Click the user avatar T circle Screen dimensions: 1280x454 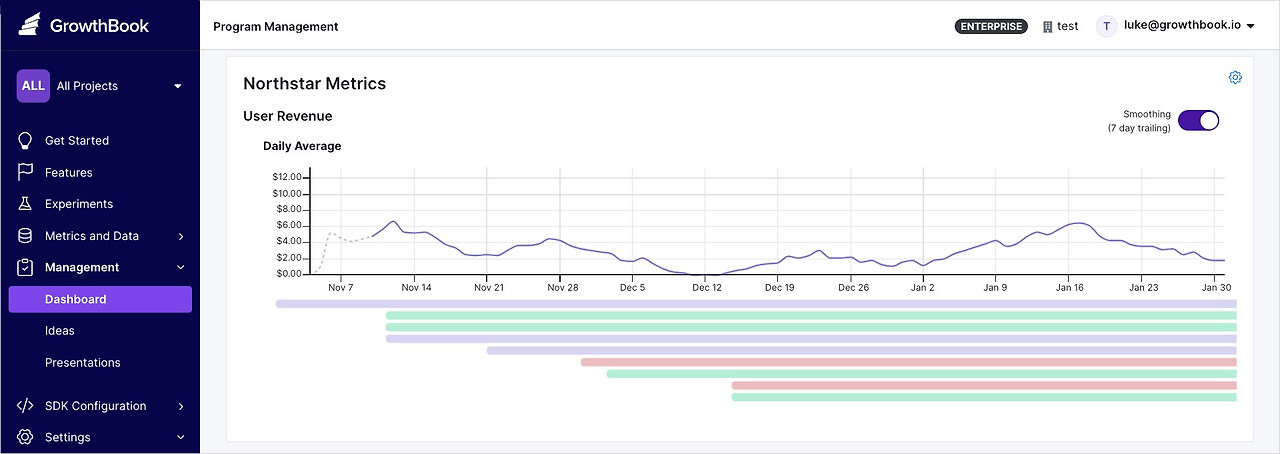point(1106,27)
